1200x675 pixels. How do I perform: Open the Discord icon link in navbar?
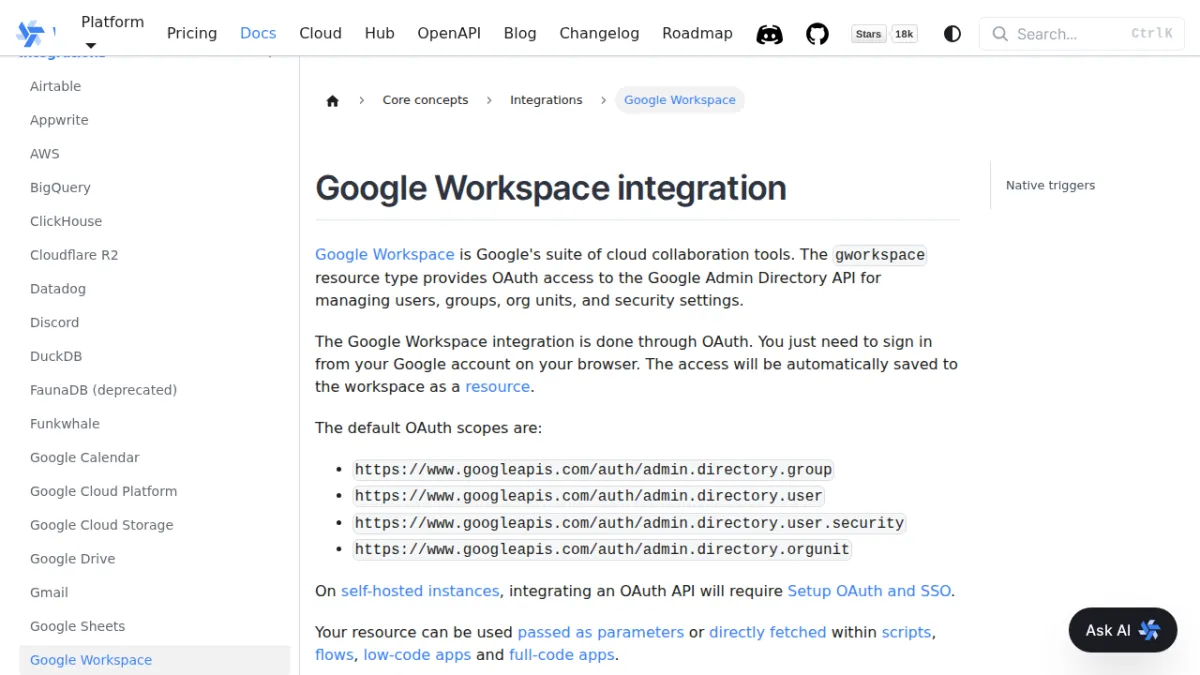pos(769,34)
